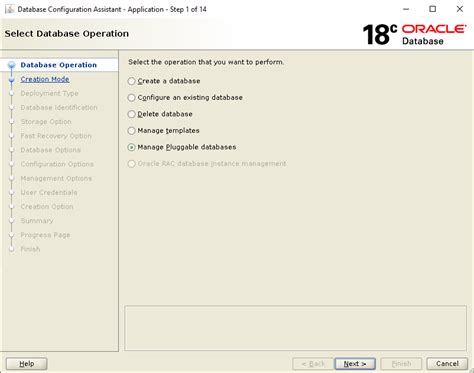Viewport: 474px width, 373px height.
Task: Select Manage Pluggable databases radio button
Action: click(x=131, y=147)
